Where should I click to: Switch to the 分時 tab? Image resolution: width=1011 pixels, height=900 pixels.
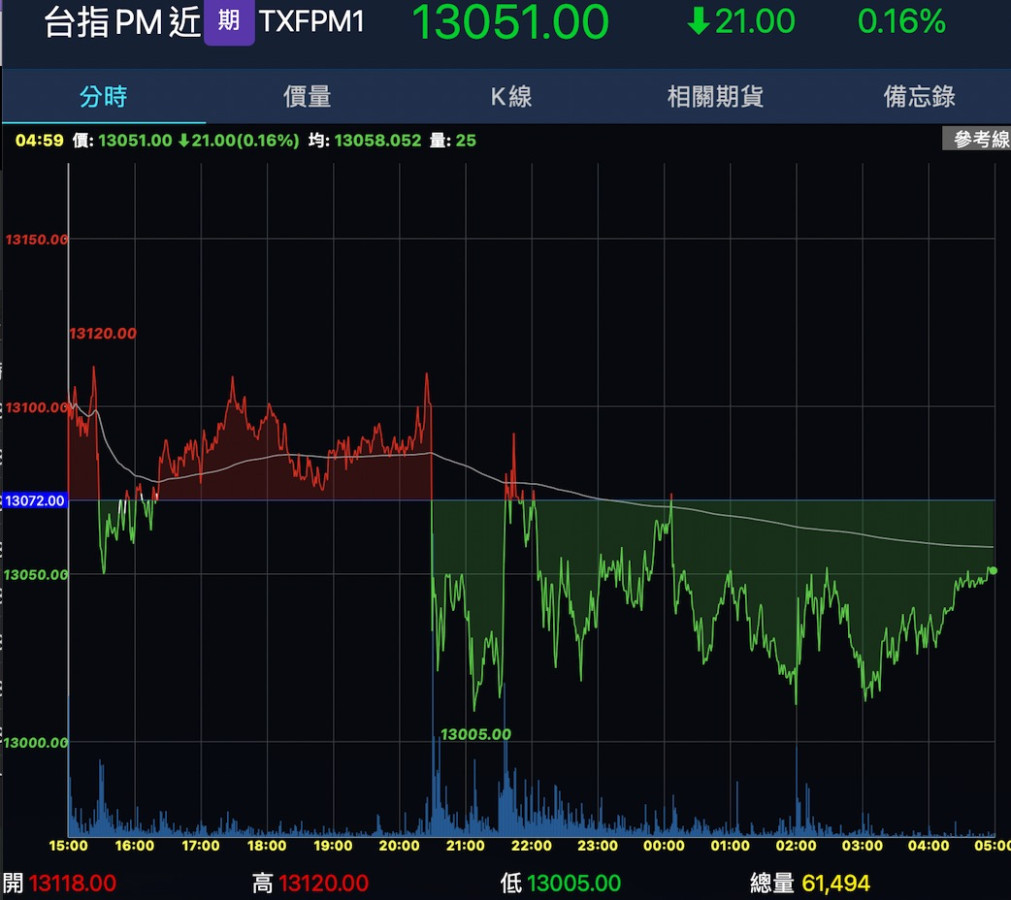click(103, 97)
